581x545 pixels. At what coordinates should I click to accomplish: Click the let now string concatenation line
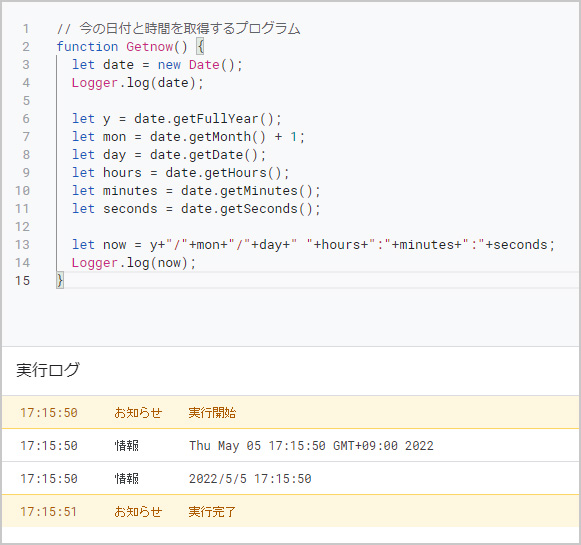[x=313, y=245]
